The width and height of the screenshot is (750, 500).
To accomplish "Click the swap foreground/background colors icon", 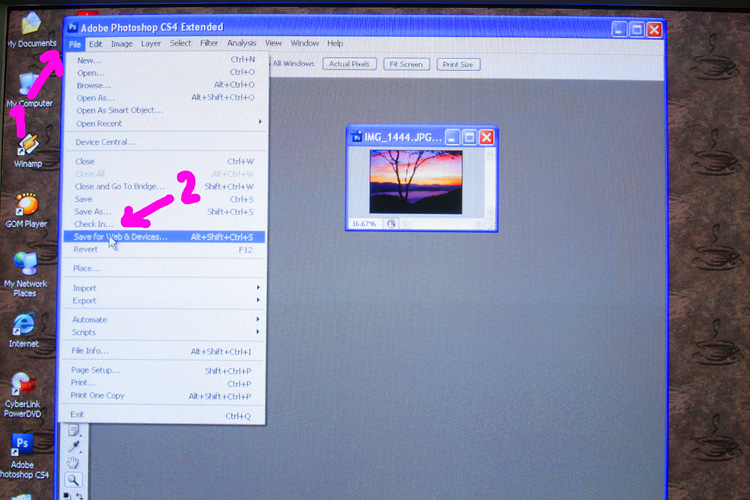I will (x=79, y=496).
